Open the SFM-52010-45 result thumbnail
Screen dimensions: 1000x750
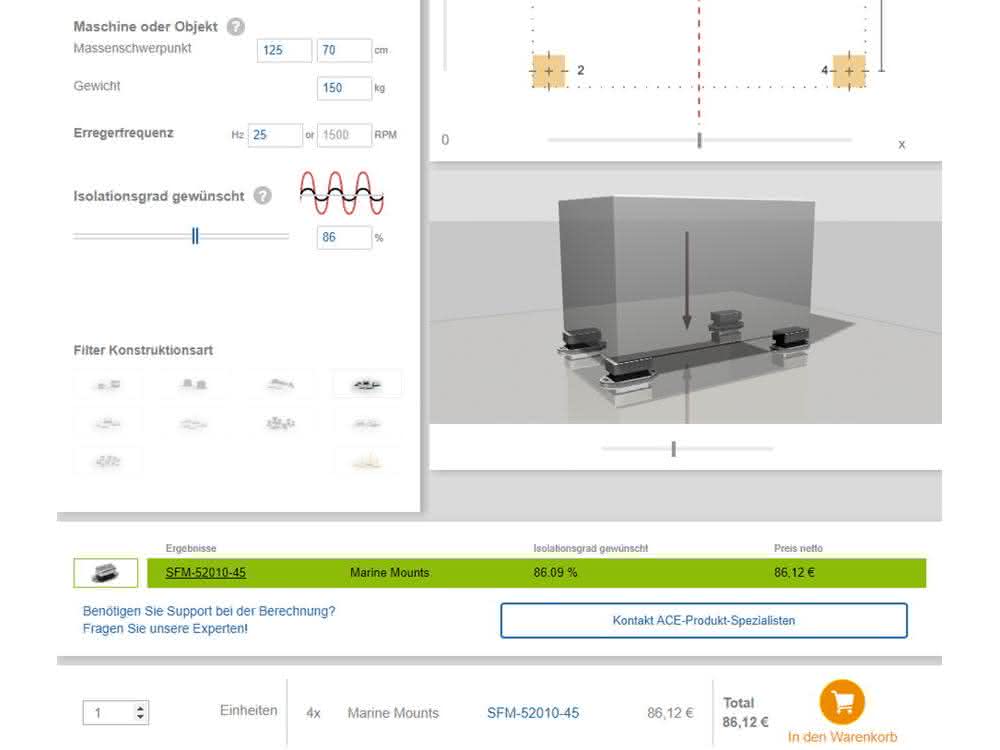(106, 573)
